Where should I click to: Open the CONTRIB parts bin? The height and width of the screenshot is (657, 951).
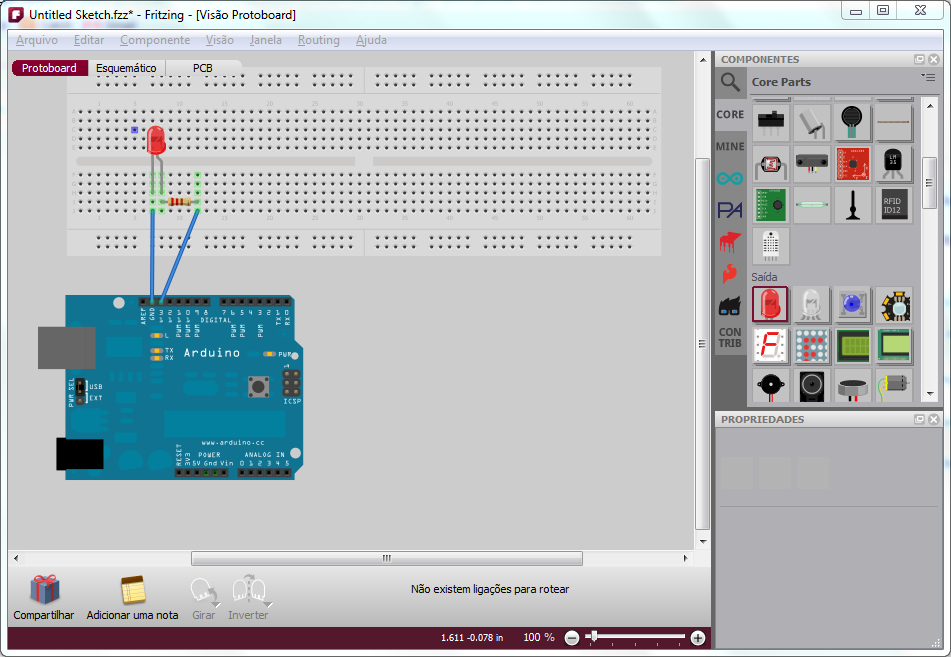730,337
